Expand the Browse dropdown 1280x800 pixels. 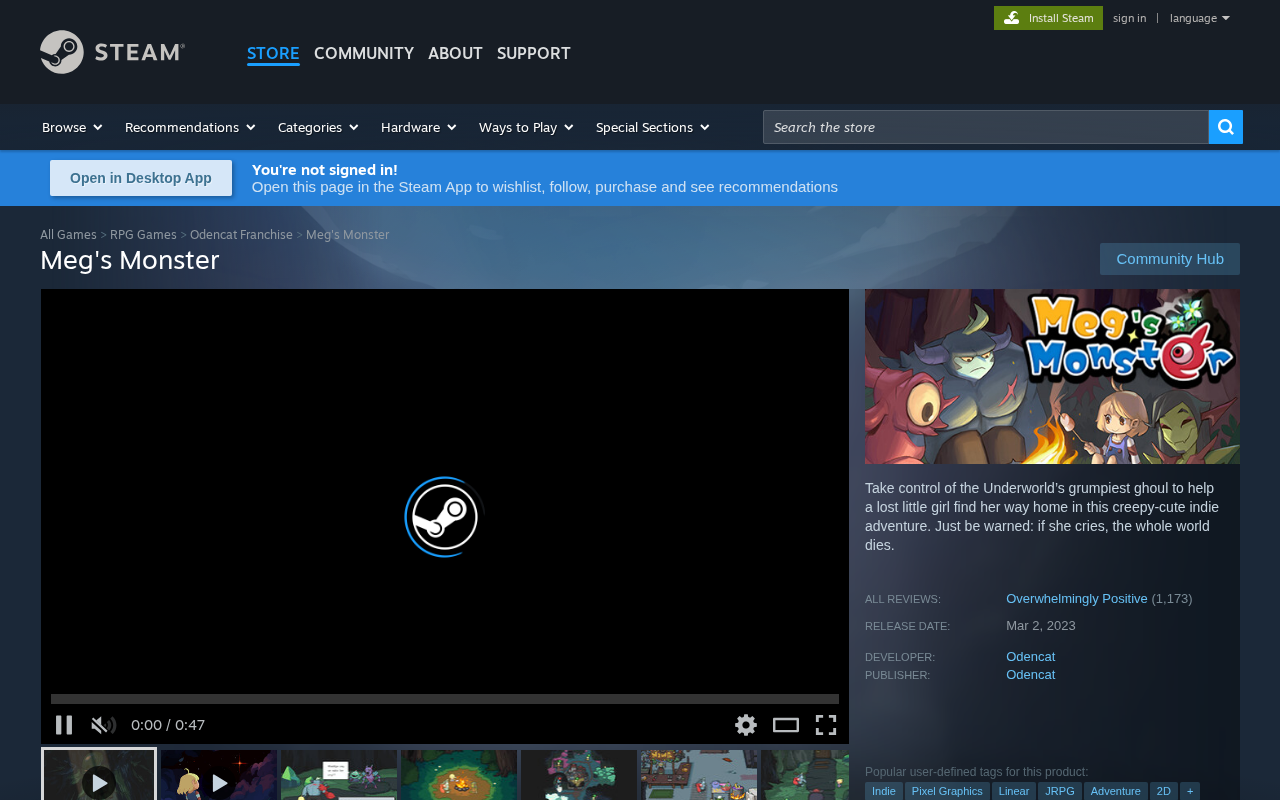(72, 127)
